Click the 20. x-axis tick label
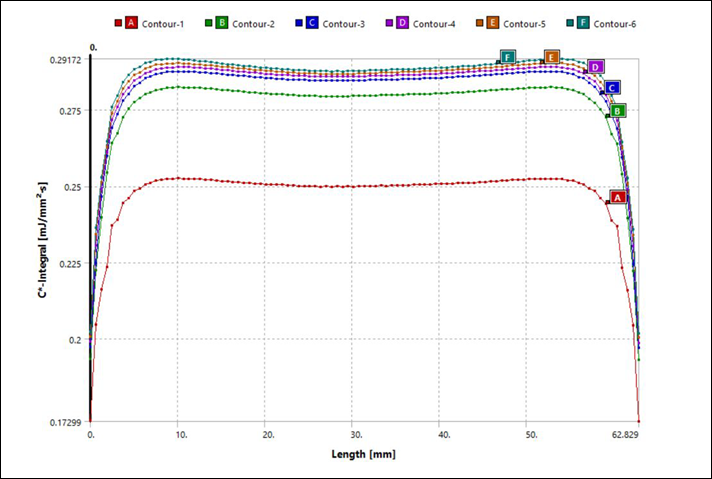This screenshot has width=712, height=479. 268,435
